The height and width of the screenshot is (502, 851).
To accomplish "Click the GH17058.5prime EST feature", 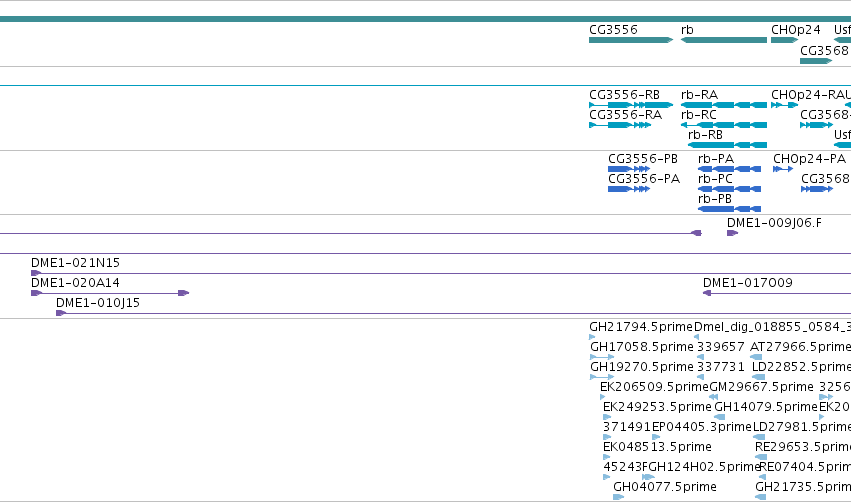I will coord(602,357).
